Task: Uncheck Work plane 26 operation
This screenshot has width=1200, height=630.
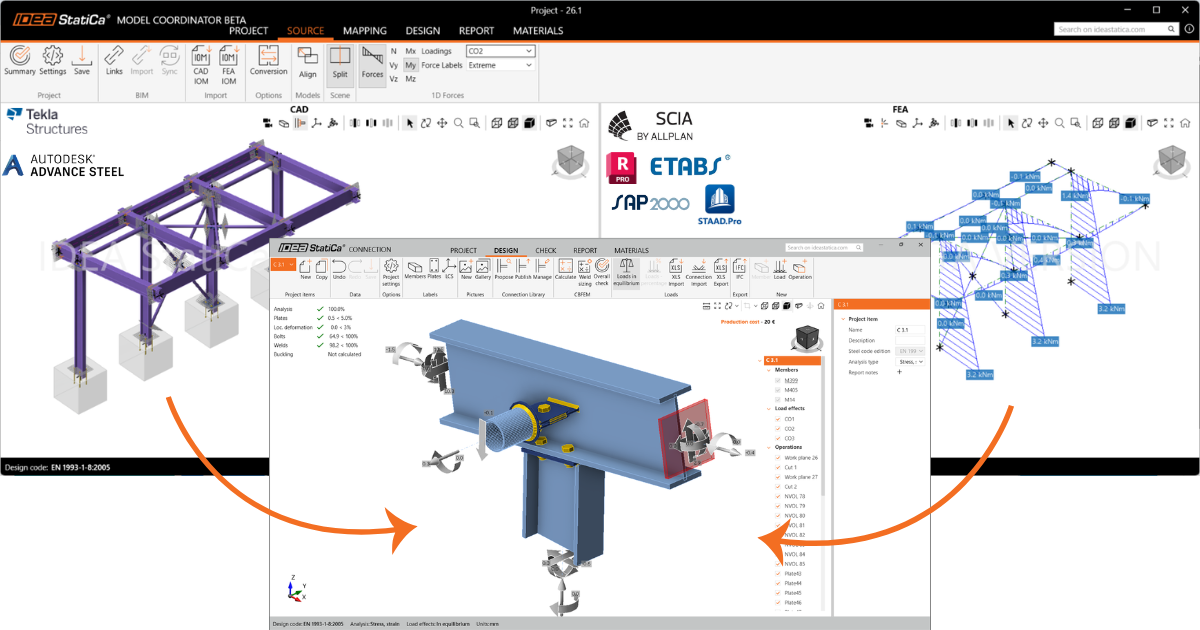Action: tap(778, 457)
